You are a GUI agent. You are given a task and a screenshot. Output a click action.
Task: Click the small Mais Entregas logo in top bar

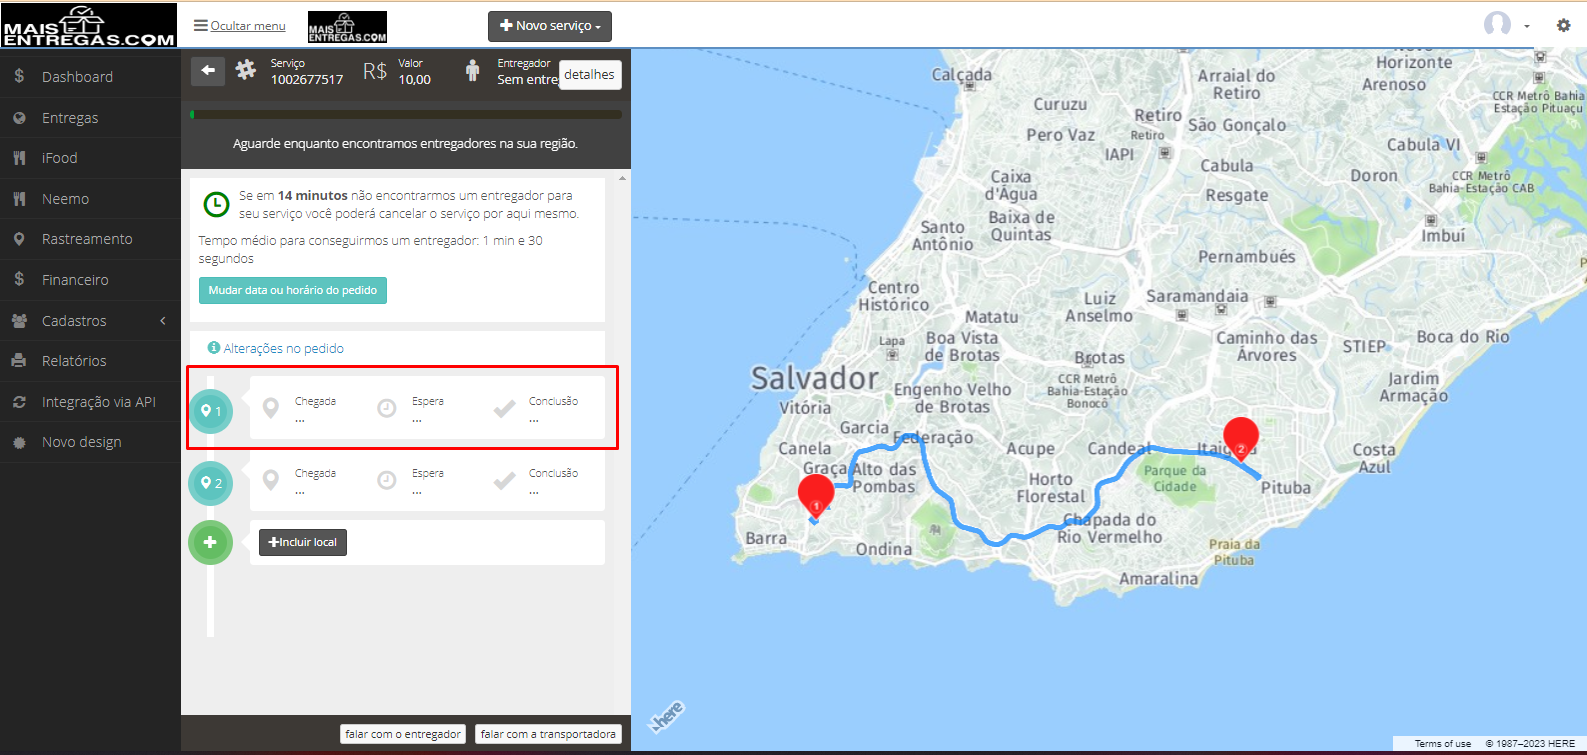347,27
